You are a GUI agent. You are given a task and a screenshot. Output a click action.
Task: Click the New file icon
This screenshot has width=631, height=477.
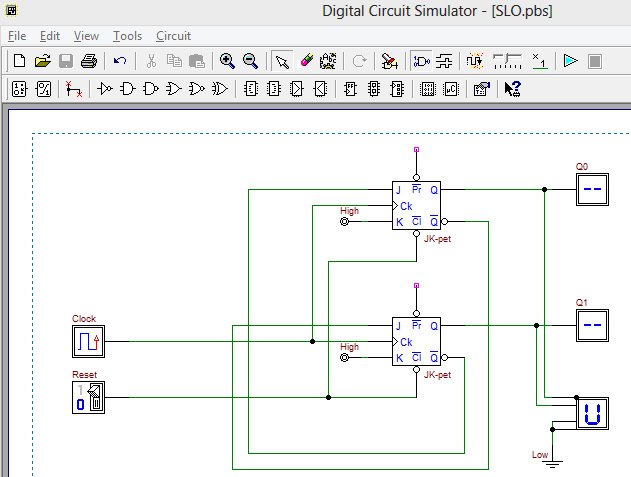tap(19, 61)
